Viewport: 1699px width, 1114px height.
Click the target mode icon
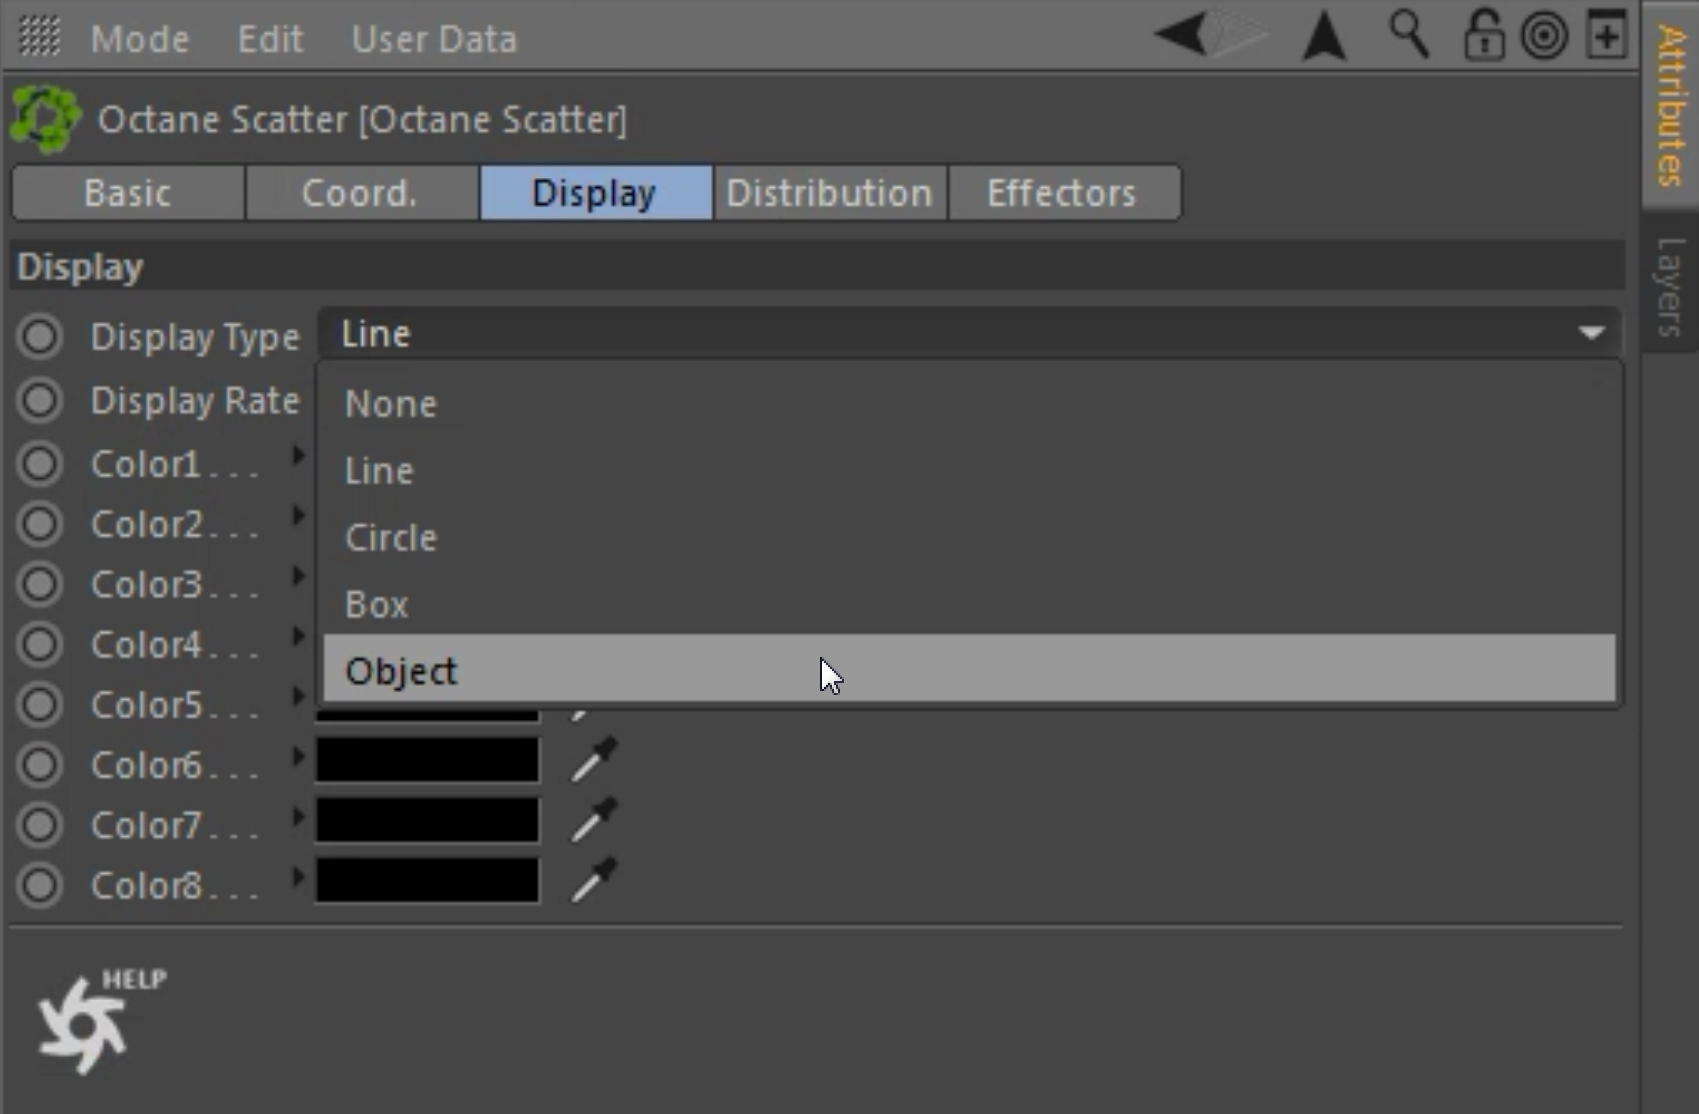(x=1544, y=37)
